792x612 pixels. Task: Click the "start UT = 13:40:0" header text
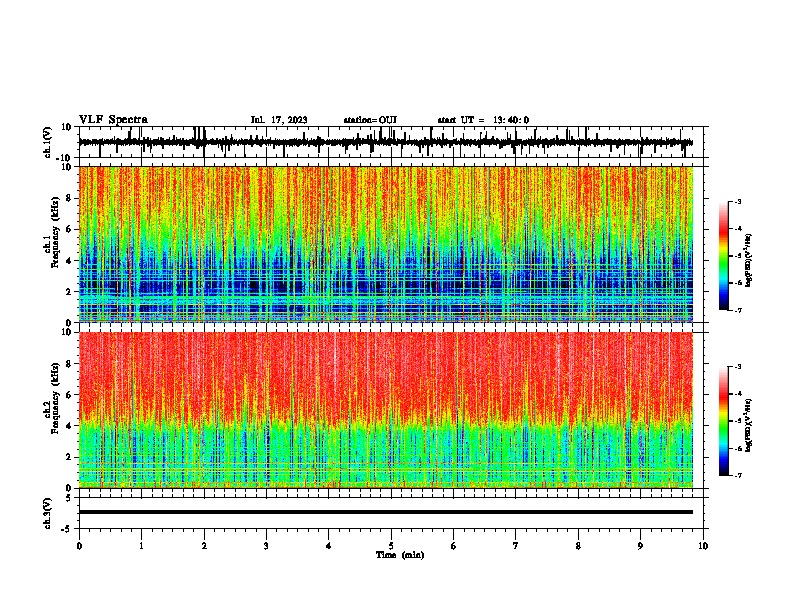pos(483,120)
